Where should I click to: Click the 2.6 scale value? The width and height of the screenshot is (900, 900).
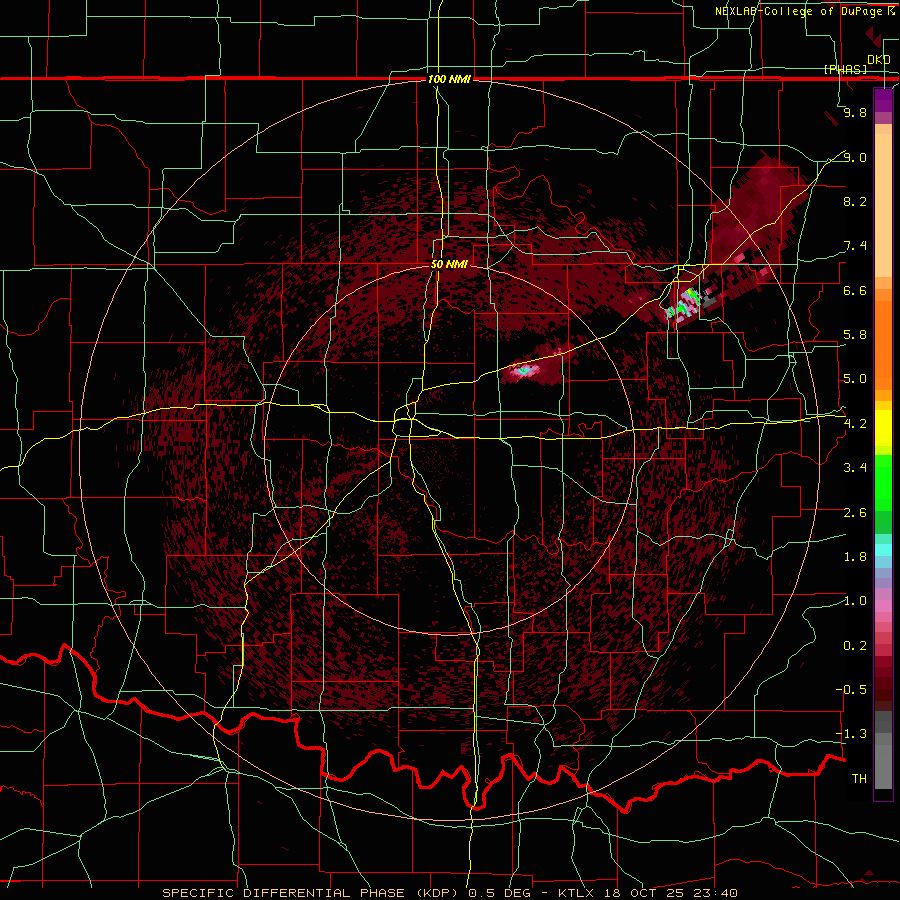tap(855, 513)
